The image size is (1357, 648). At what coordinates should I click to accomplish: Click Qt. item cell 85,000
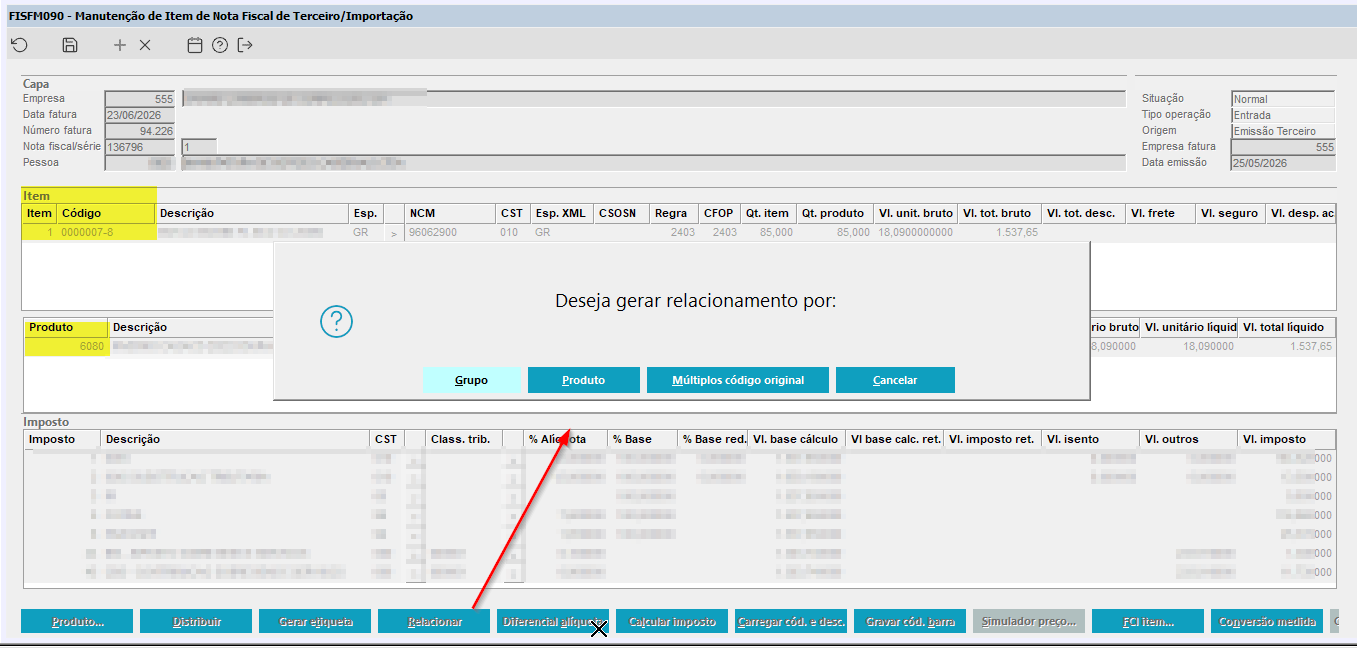(x=769, y=232)
